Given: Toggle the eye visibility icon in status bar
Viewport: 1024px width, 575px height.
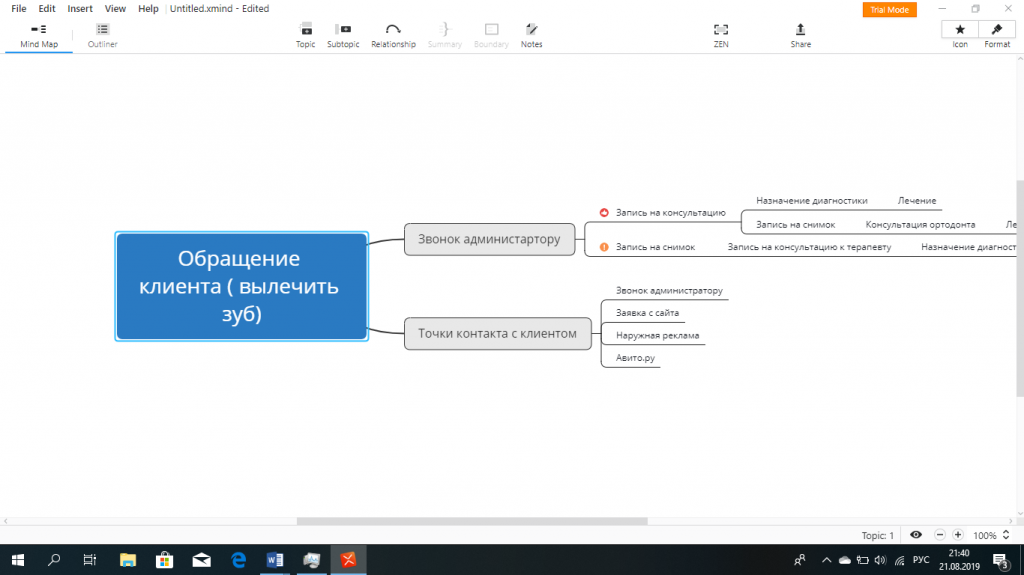Looking at the screenshot, I should (916, 535).
